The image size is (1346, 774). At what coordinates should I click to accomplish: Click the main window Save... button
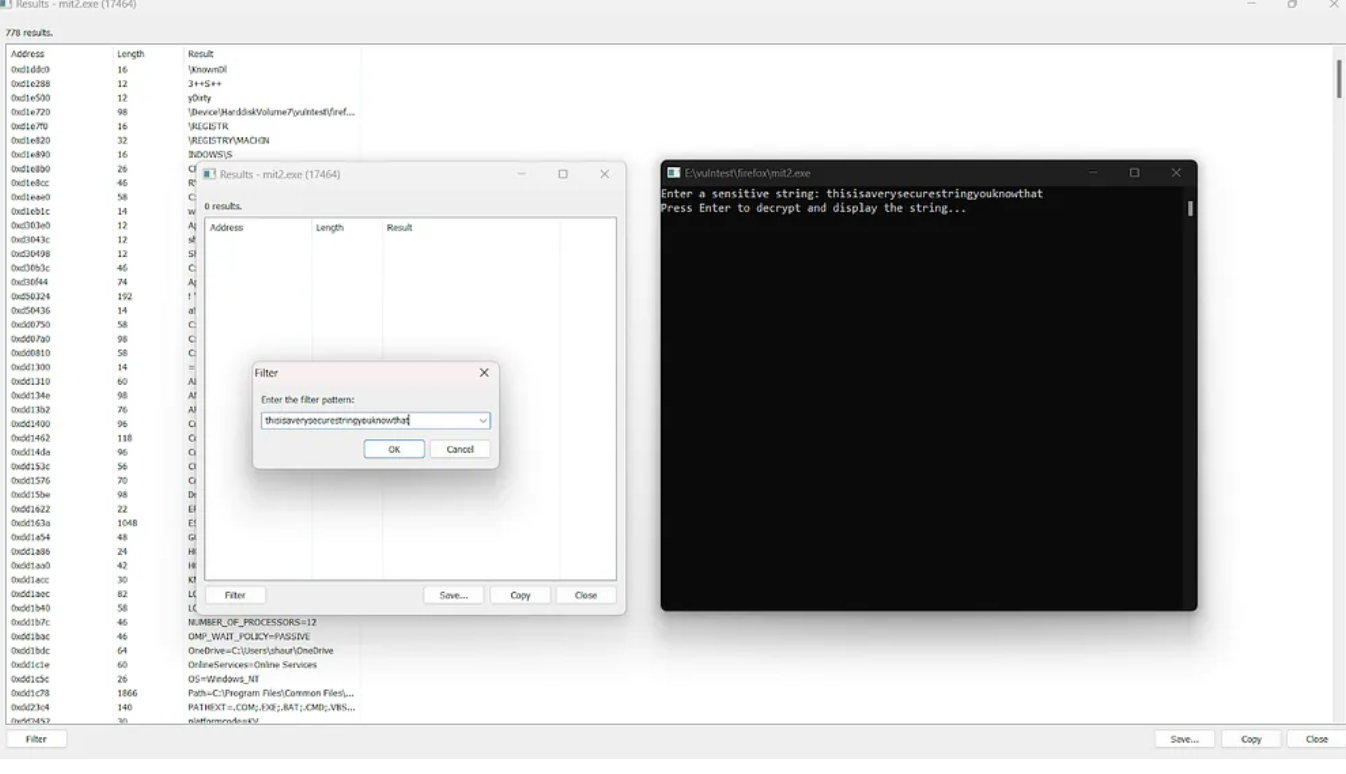click(x=1185, y=739)
